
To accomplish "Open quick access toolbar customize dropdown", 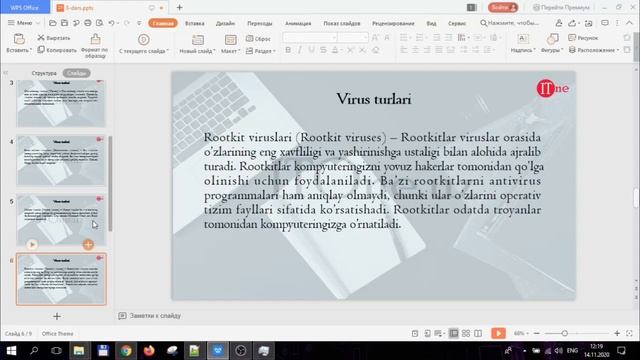I will (x=139, y=23).
